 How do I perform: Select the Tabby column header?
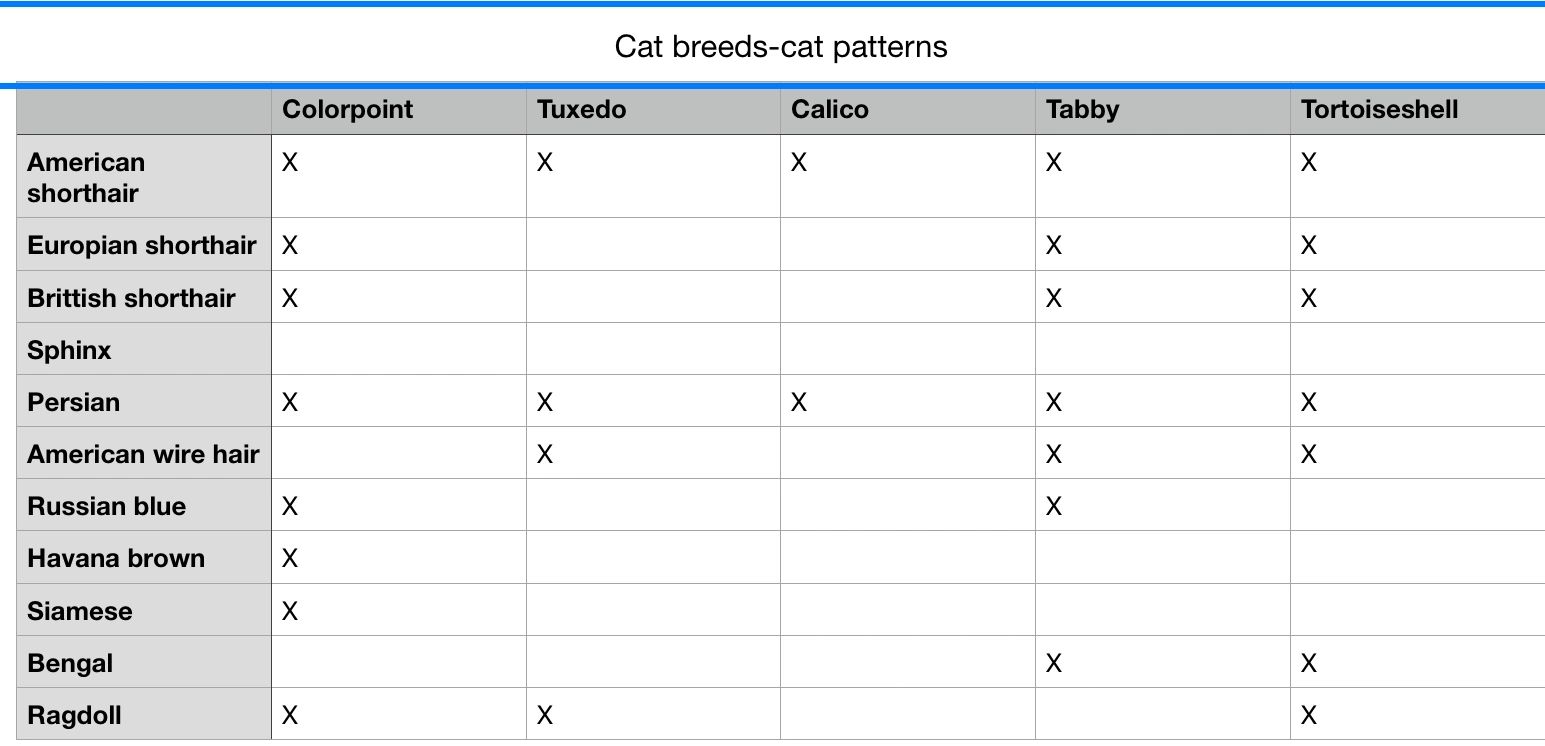tap(1082, 110)
